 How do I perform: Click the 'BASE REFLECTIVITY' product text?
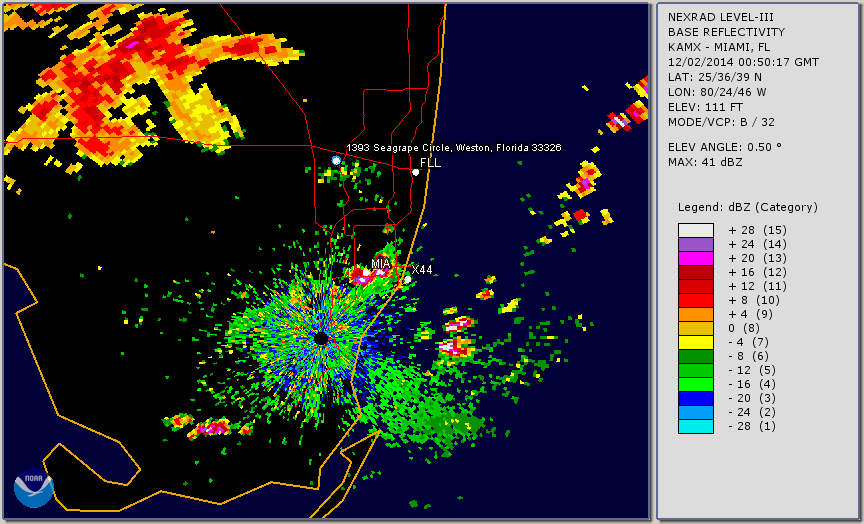(x=726, y=33)
